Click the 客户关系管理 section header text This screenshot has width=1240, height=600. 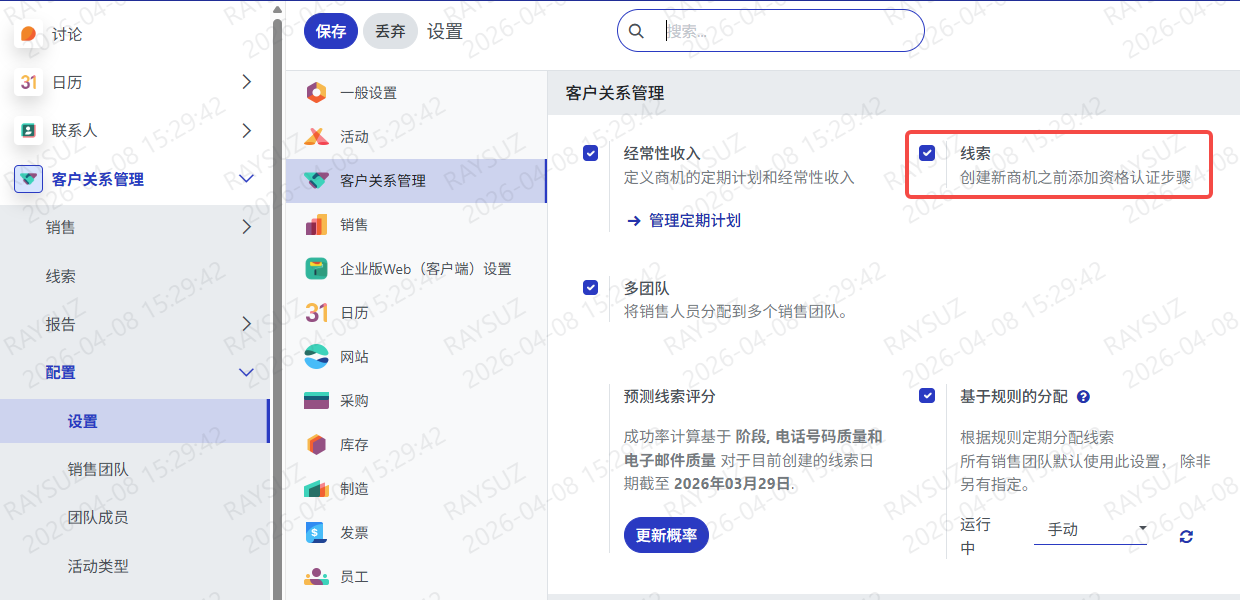click(615, 93)
